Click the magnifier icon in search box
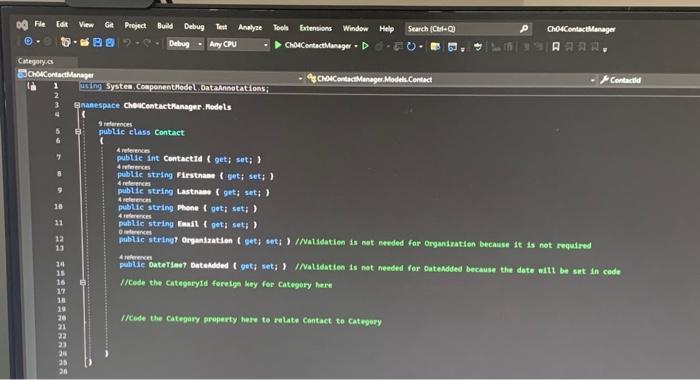Image resolution: width=700 pixels, height=380 pixels. pos(524,29)
